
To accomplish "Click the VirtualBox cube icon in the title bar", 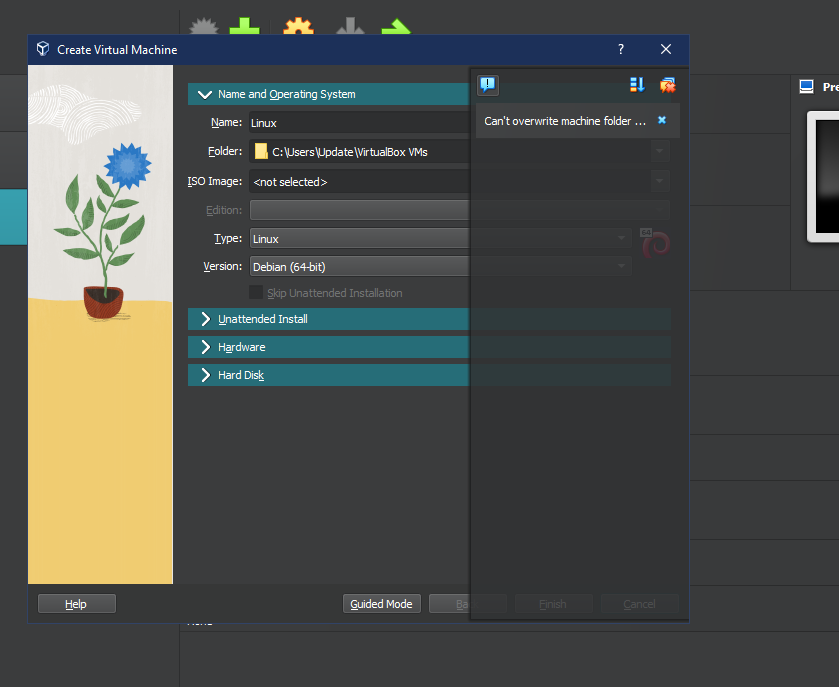I will 43,49.
